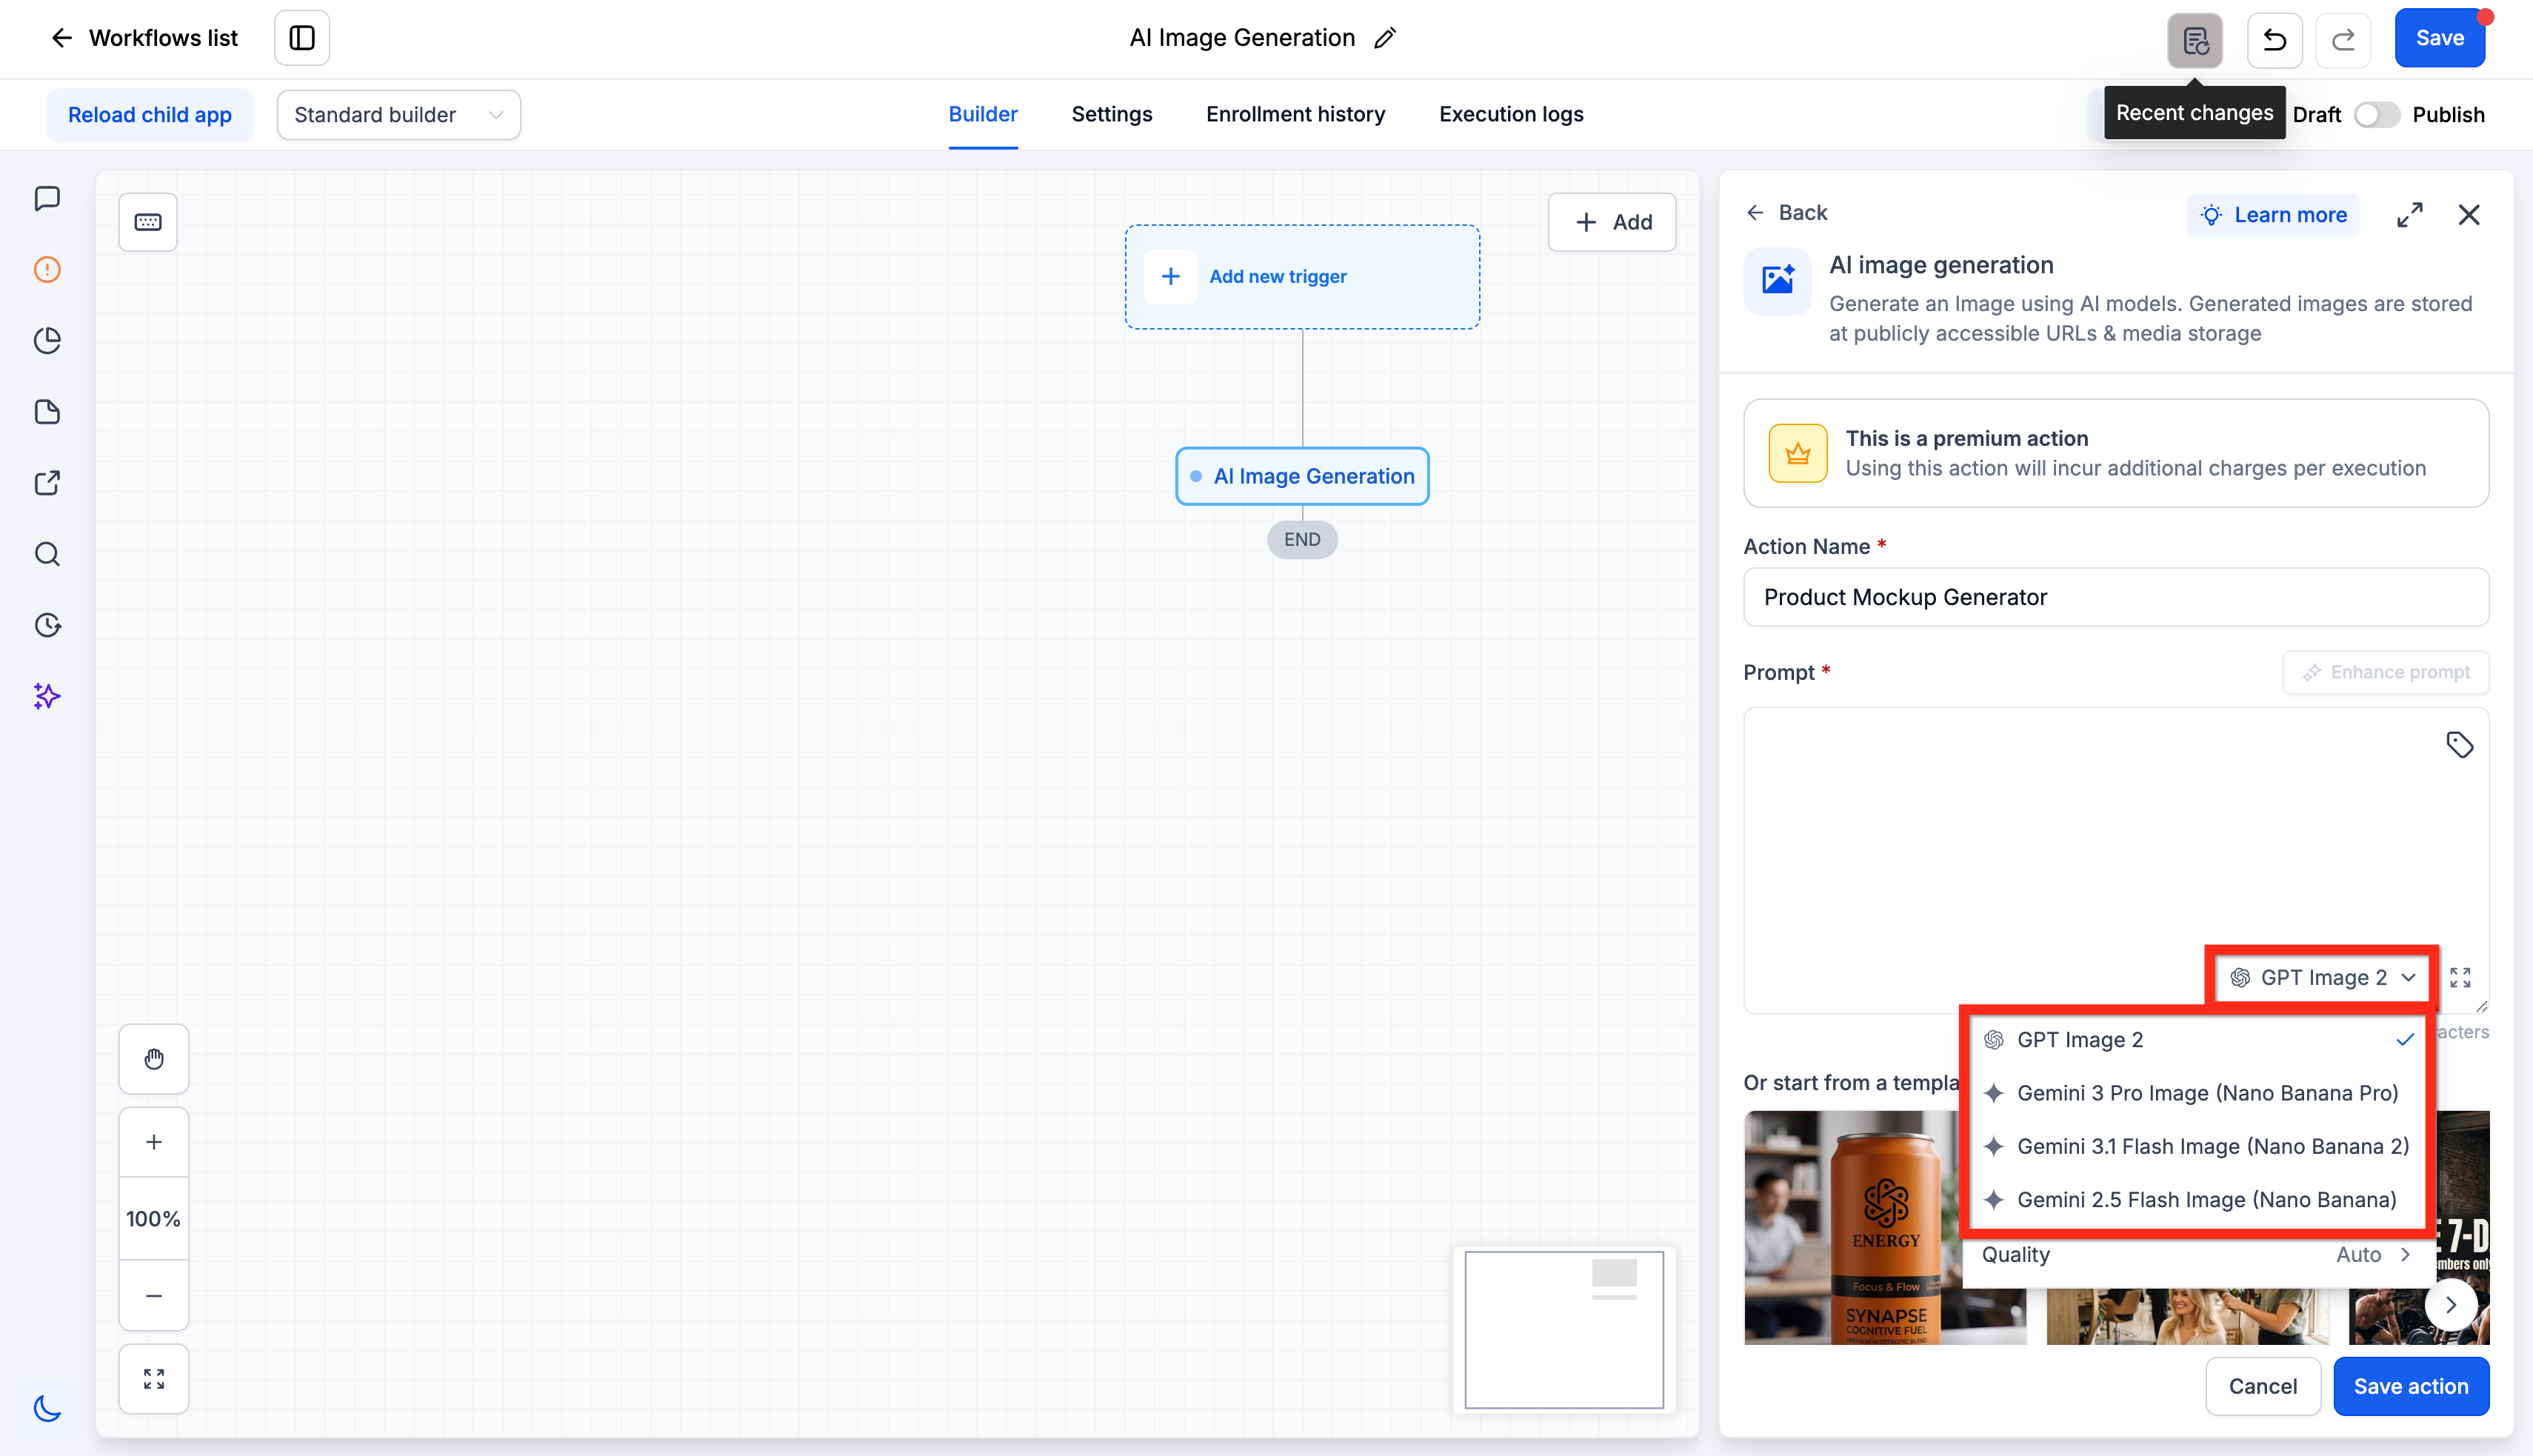Open Enrollment history tab
Image resolution: width=2533 pixels, height=1456 pixels.
click(1295, 114)
